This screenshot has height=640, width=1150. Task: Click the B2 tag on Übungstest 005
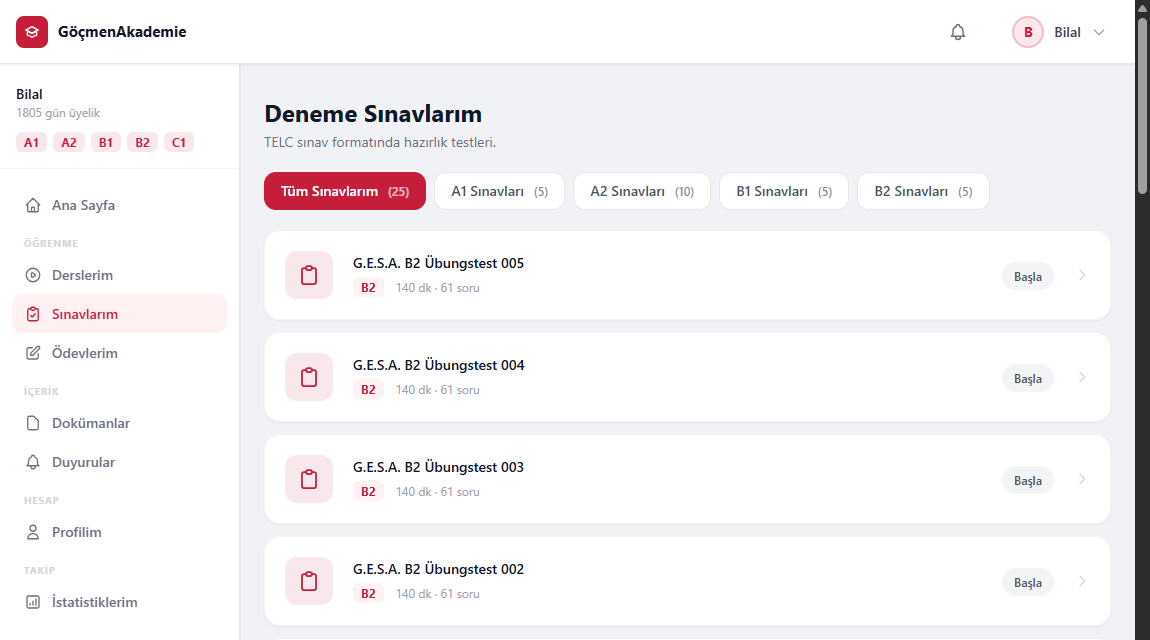[x=368, y=288]
